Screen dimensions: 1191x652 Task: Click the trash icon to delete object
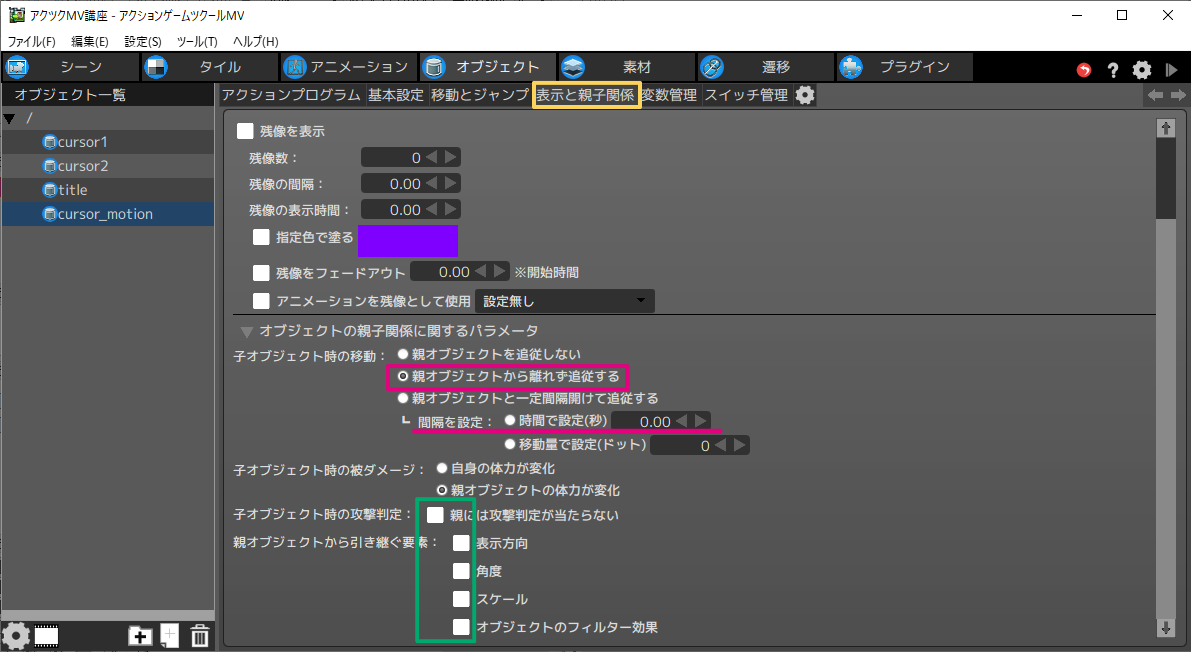[x=199, y=636]
